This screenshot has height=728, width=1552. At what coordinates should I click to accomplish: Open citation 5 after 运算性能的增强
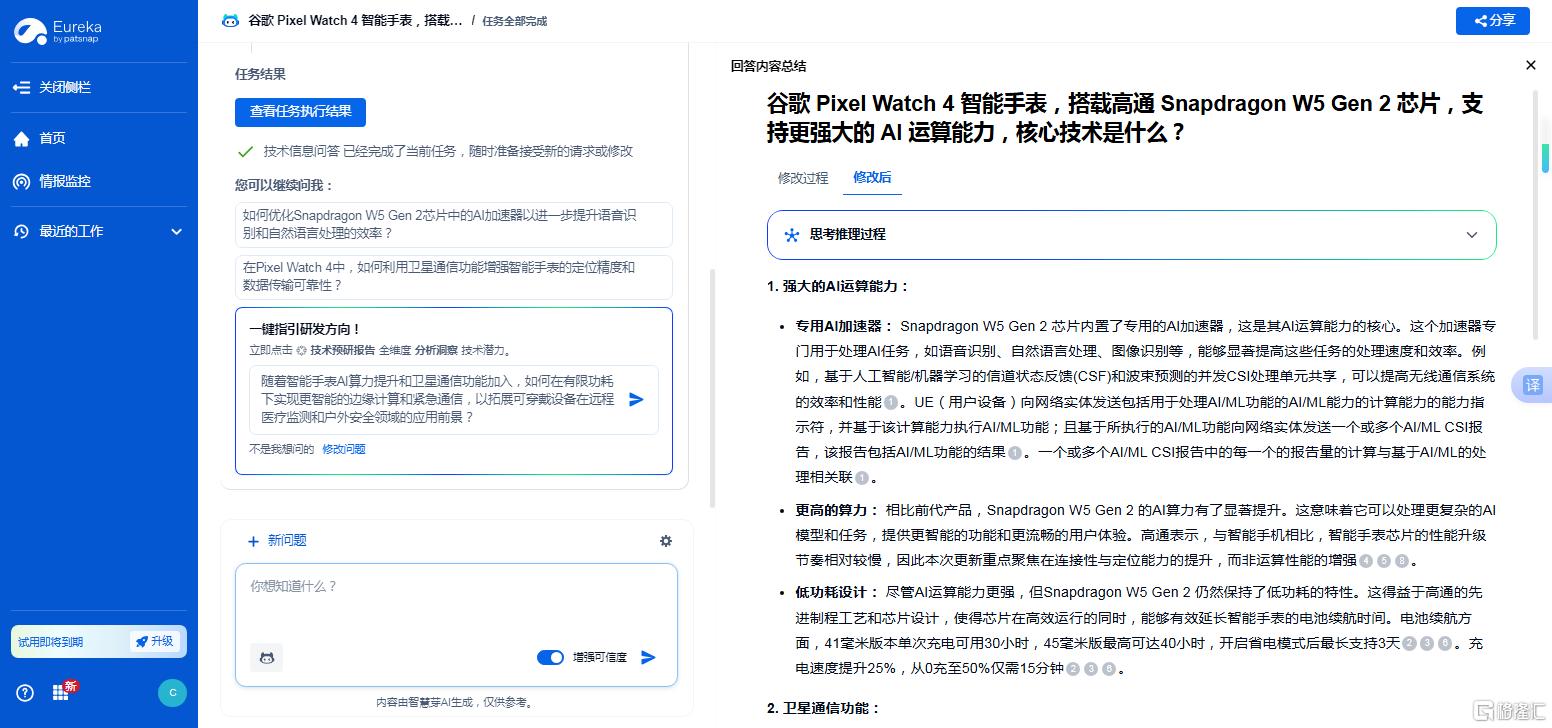[1384, 561]
